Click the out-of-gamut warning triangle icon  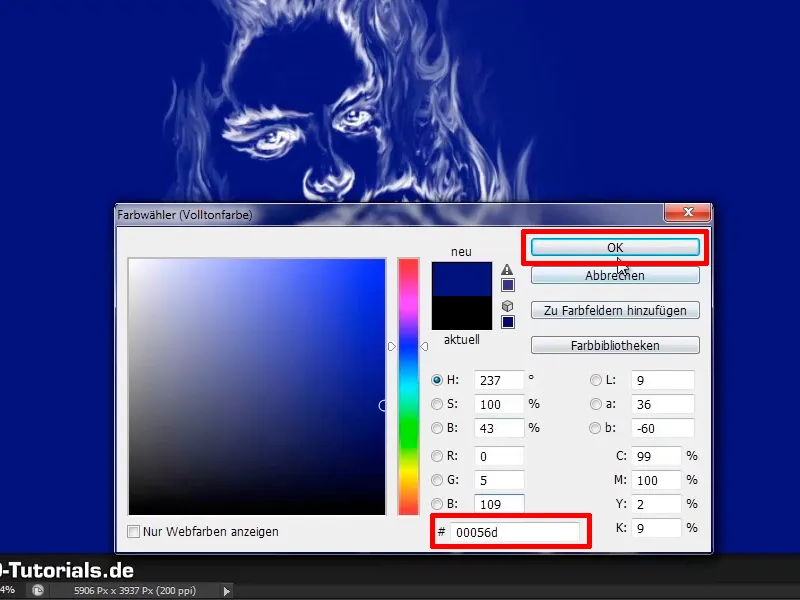click(507, 269)
